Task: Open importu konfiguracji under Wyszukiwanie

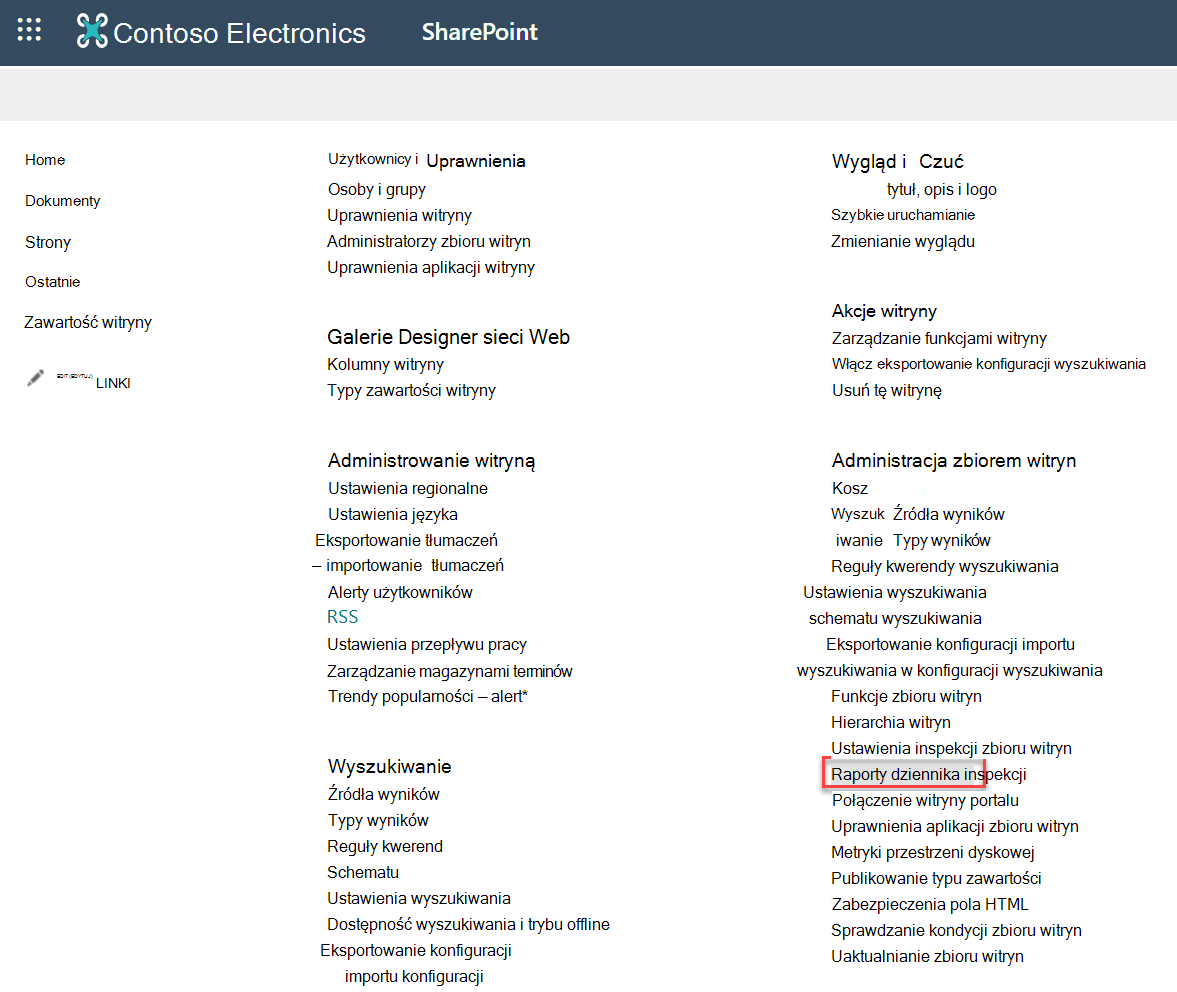Action: pyautogui.click(x=414, y=976)
